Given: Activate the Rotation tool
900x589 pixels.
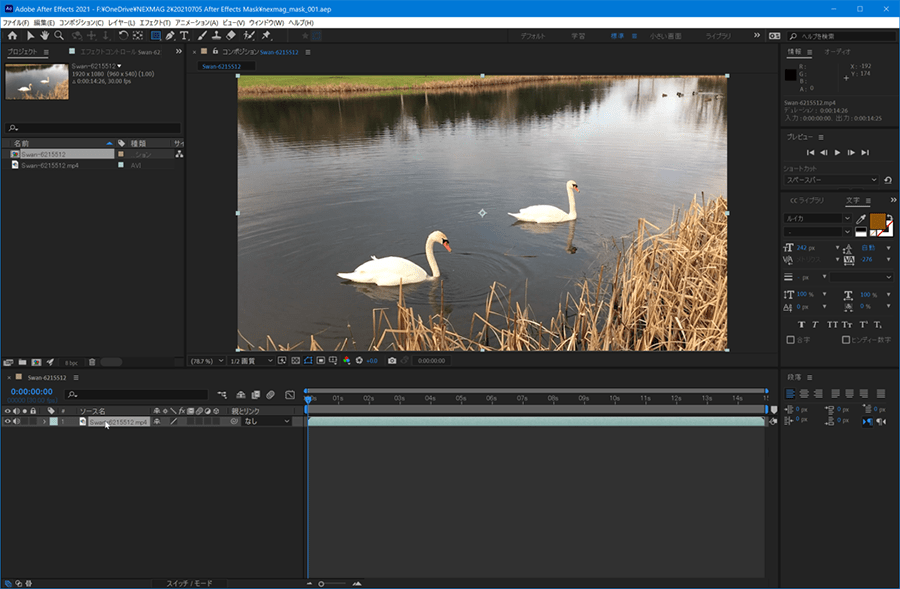Looking at the screenshot, I should click(123, 36).
